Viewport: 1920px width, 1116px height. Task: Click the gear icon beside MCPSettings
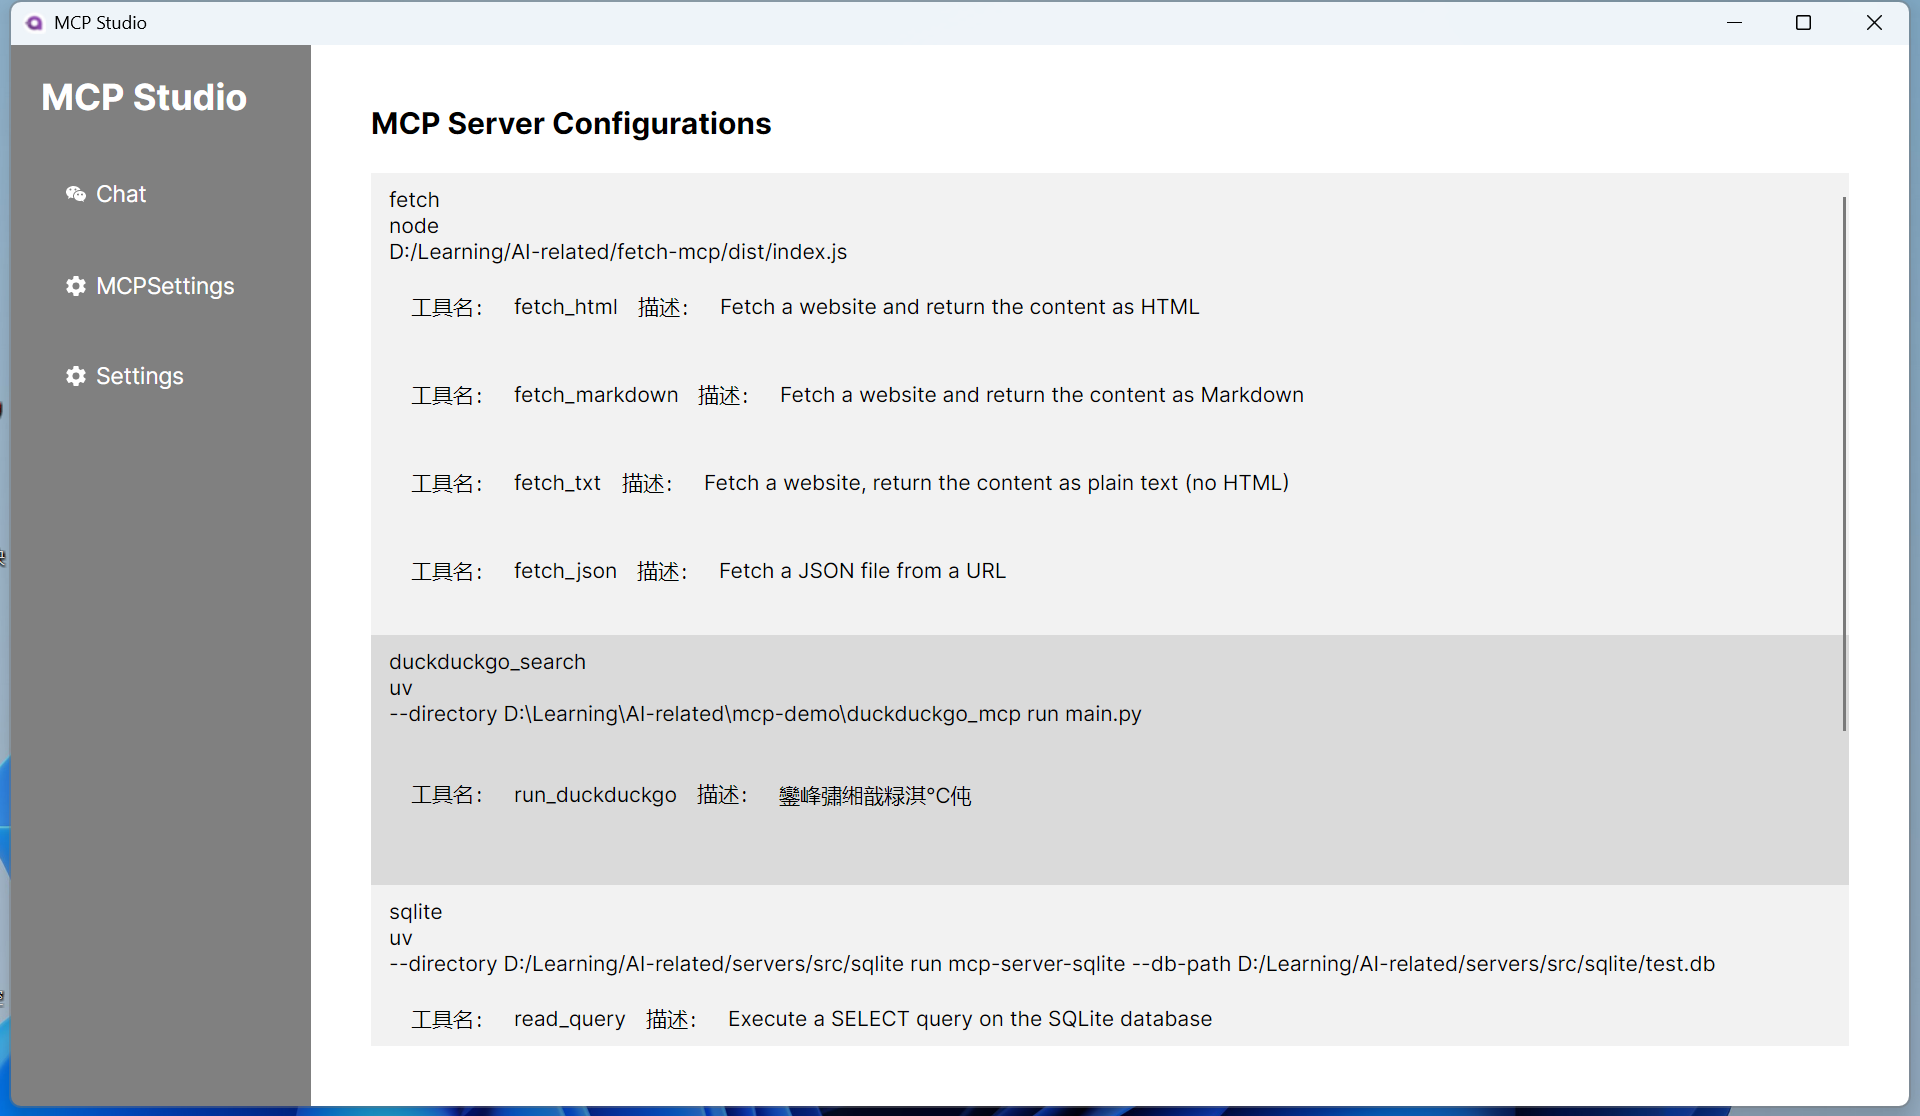click(75, 286)
